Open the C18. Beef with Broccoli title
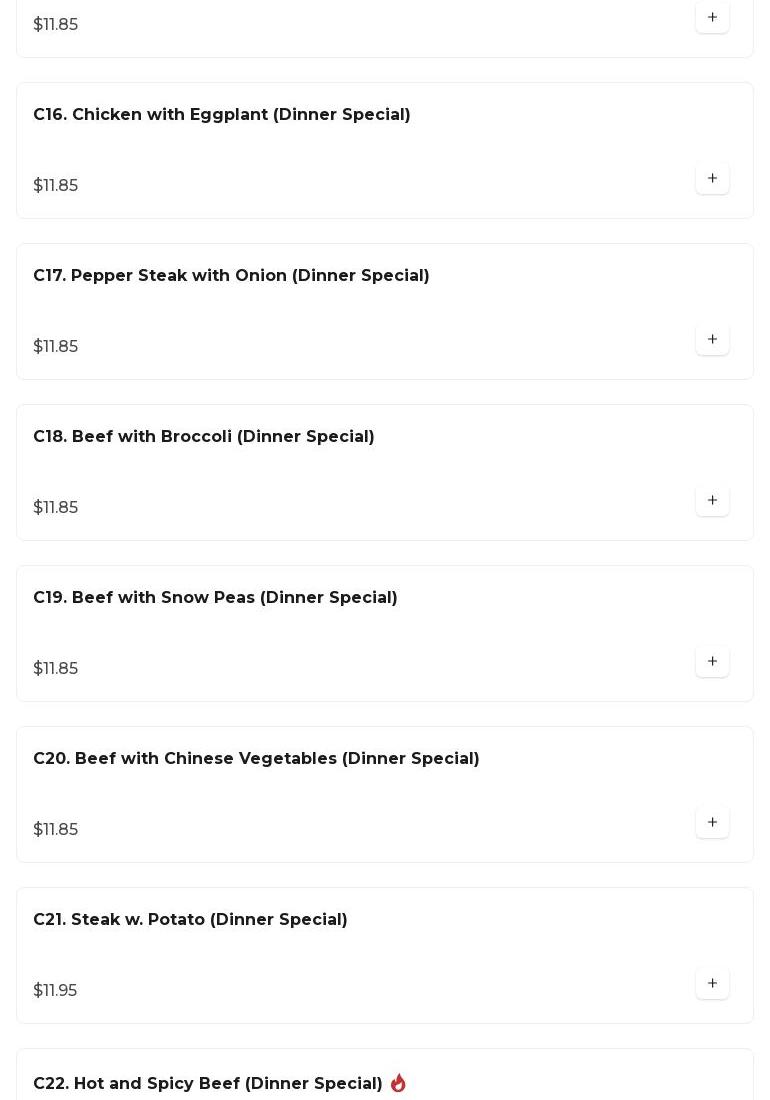The image size is (770, 1100). (203, 437)
